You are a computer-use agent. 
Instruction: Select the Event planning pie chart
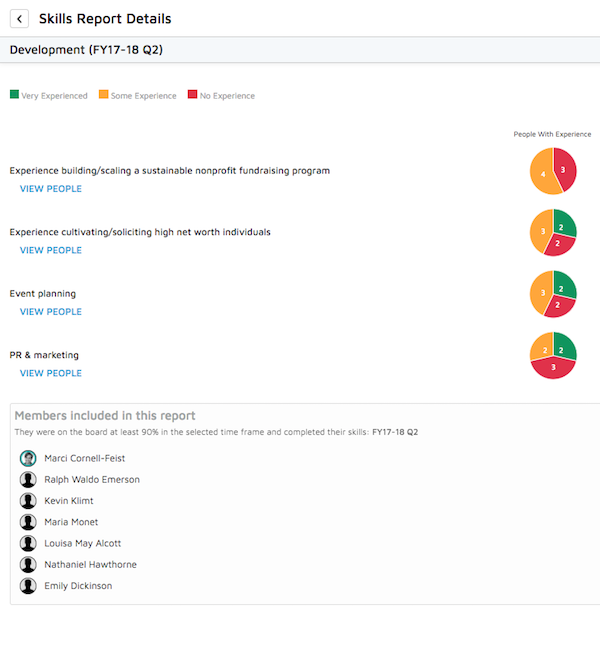[553, 294]
